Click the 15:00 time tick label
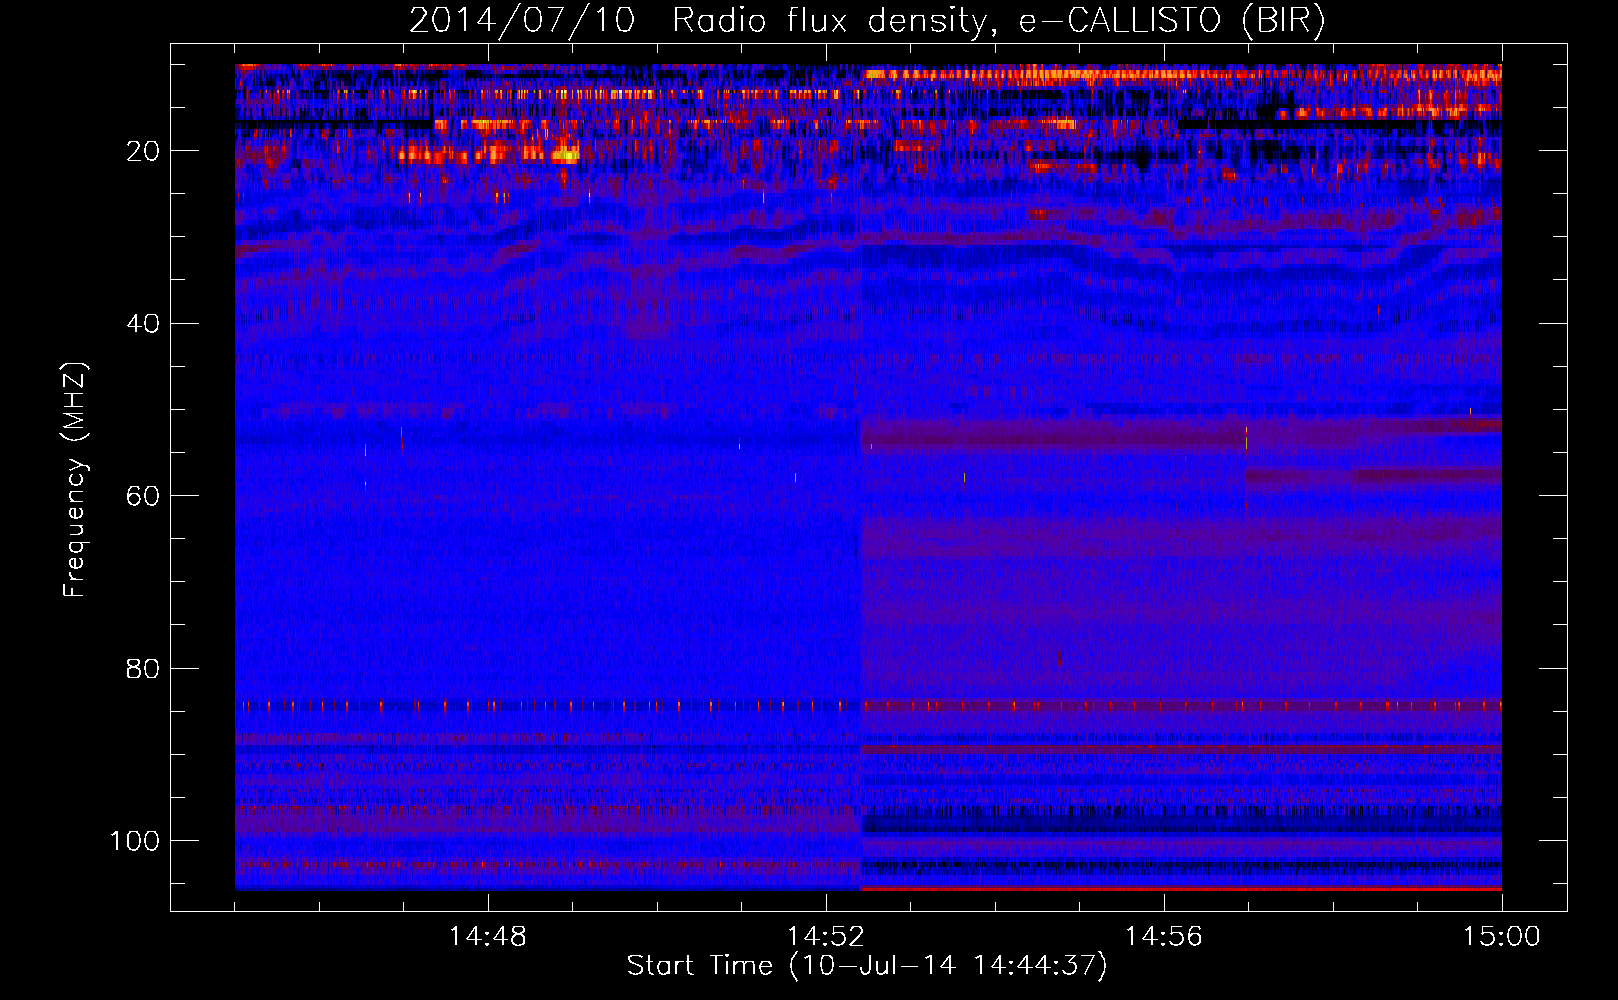The image size is (1618, 1000). click(x=1501, y=937)
